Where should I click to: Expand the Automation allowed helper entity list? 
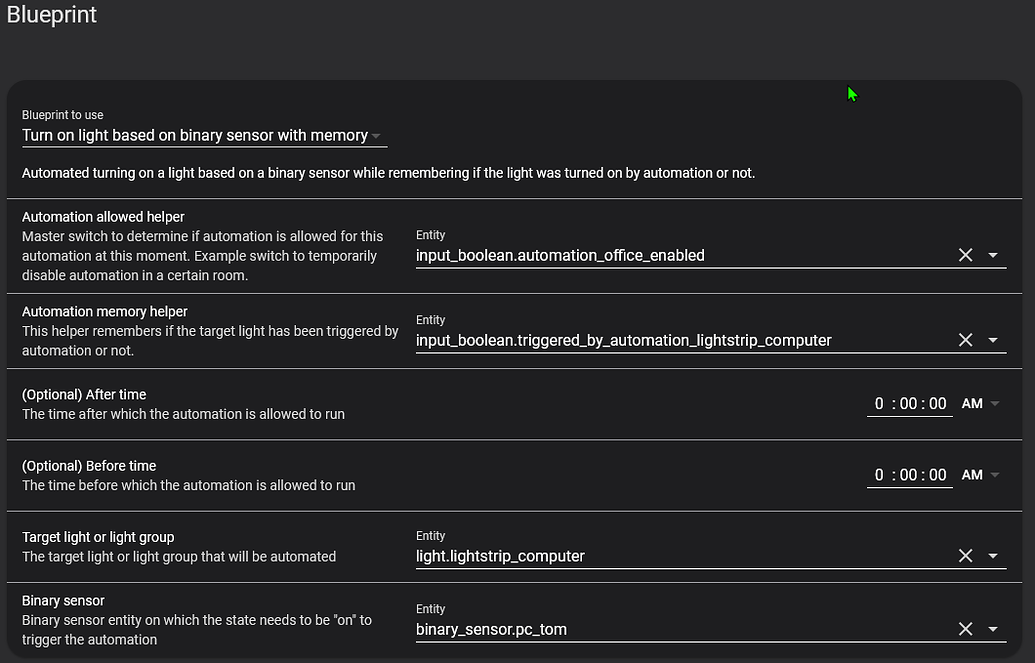click(993, 255)
